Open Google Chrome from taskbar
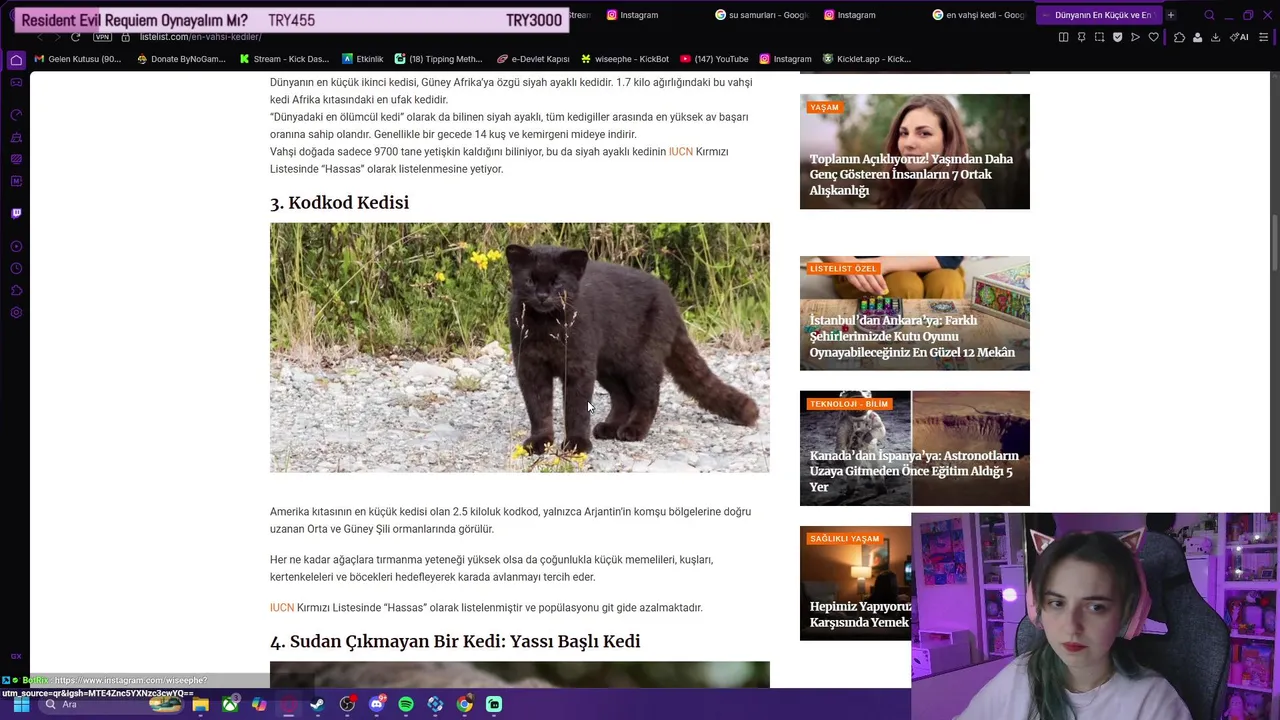Image resolution: width=1280 pixels, height=720 pixels. 465,704
